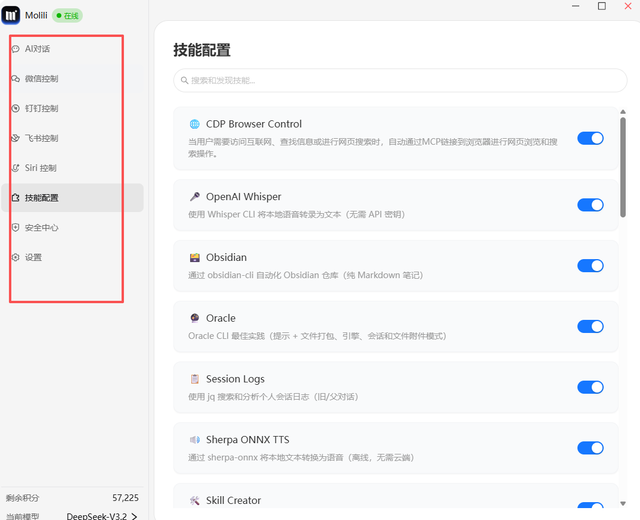Maximize the Molili window

pyautogui.click(x=602, y=6)
